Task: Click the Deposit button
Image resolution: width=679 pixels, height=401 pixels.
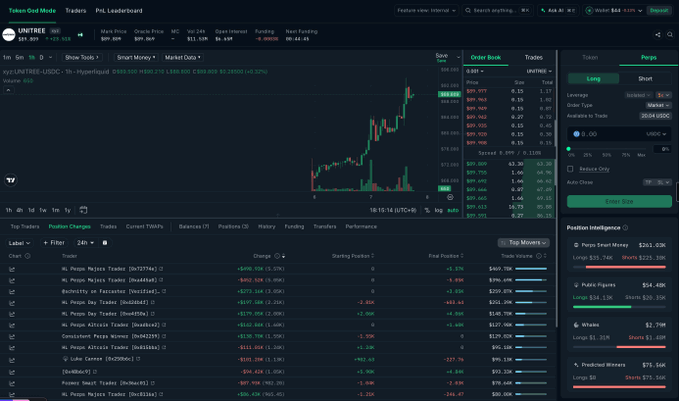Action: click(659, 10)
